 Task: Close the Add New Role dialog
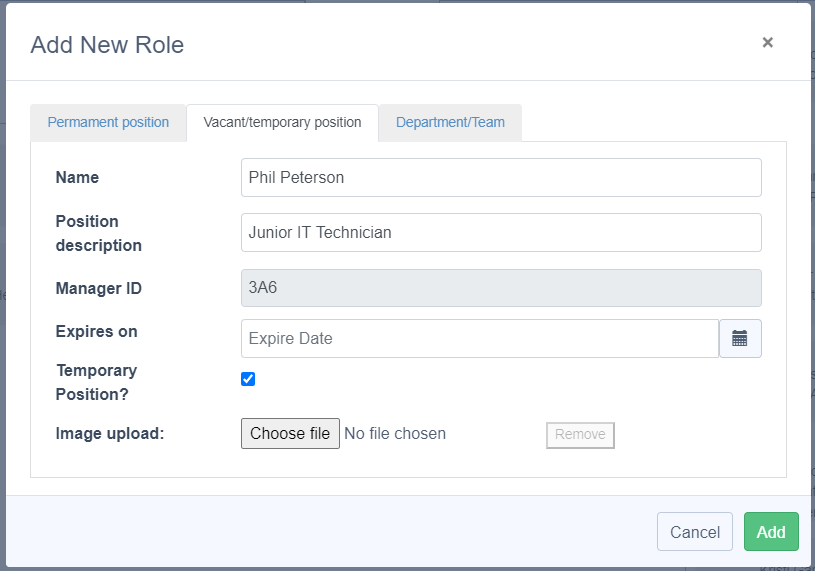coord(767,42)
